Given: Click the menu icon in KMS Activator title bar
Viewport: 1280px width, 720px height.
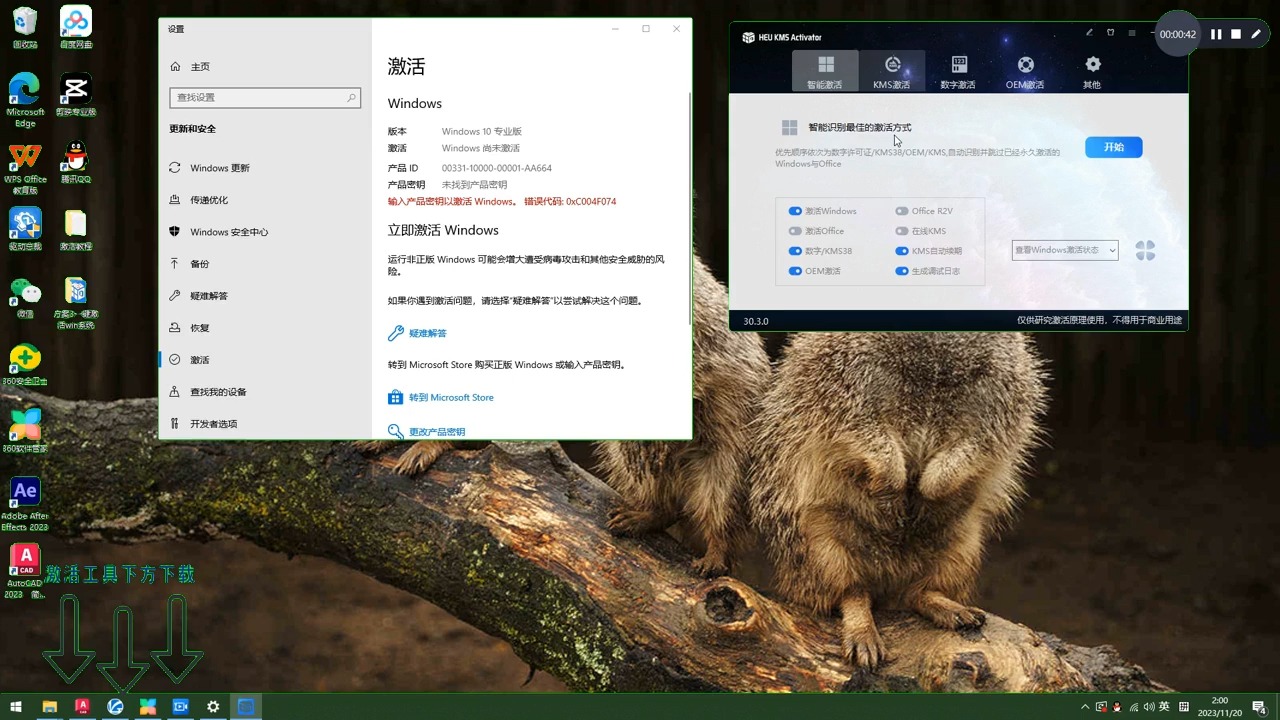Looking at the screenshot, I should coord(1132,33).
